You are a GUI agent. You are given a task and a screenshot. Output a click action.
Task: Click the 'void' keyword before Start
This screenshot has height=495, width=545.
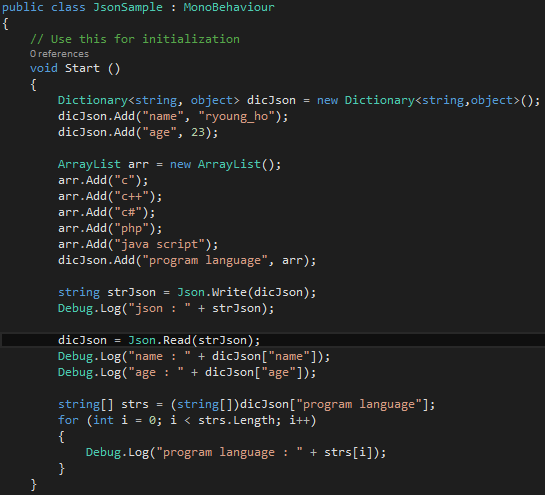coord(44,68)
